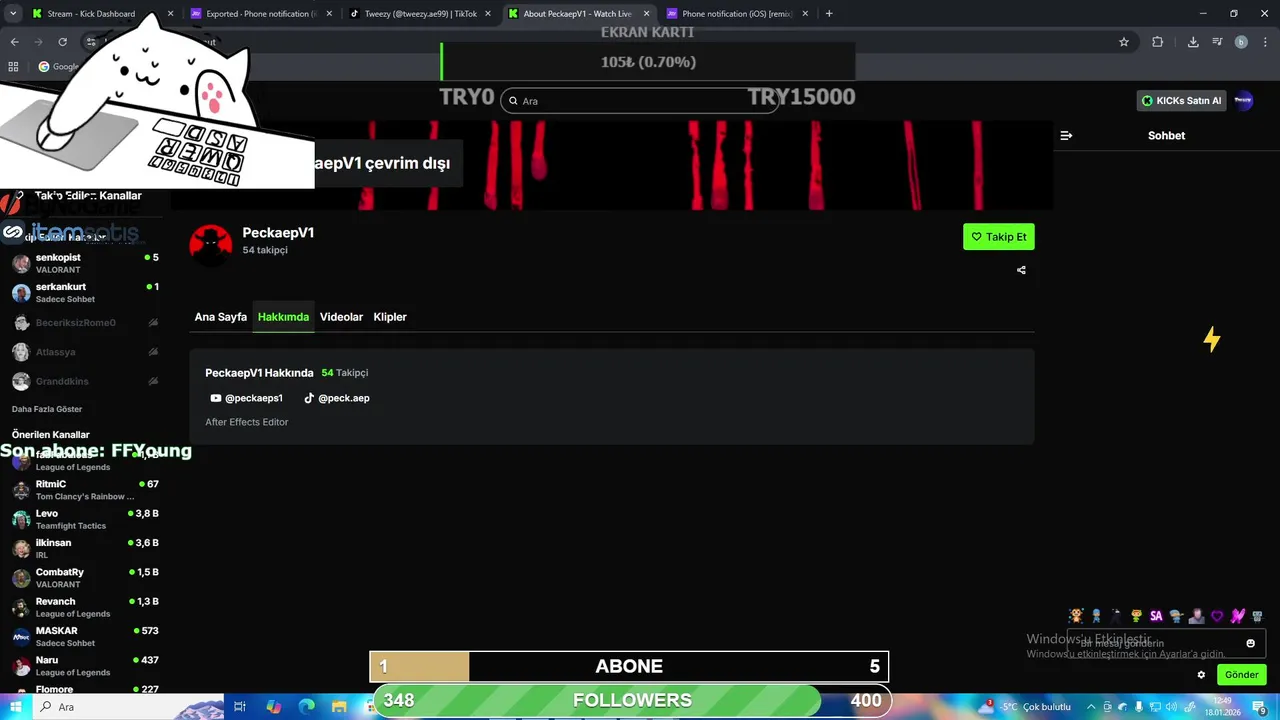This screenshot has height=720, width=1280.
Task: Open the user avatar menu next to KICKs Satın Al
Action: (1243, 100)
